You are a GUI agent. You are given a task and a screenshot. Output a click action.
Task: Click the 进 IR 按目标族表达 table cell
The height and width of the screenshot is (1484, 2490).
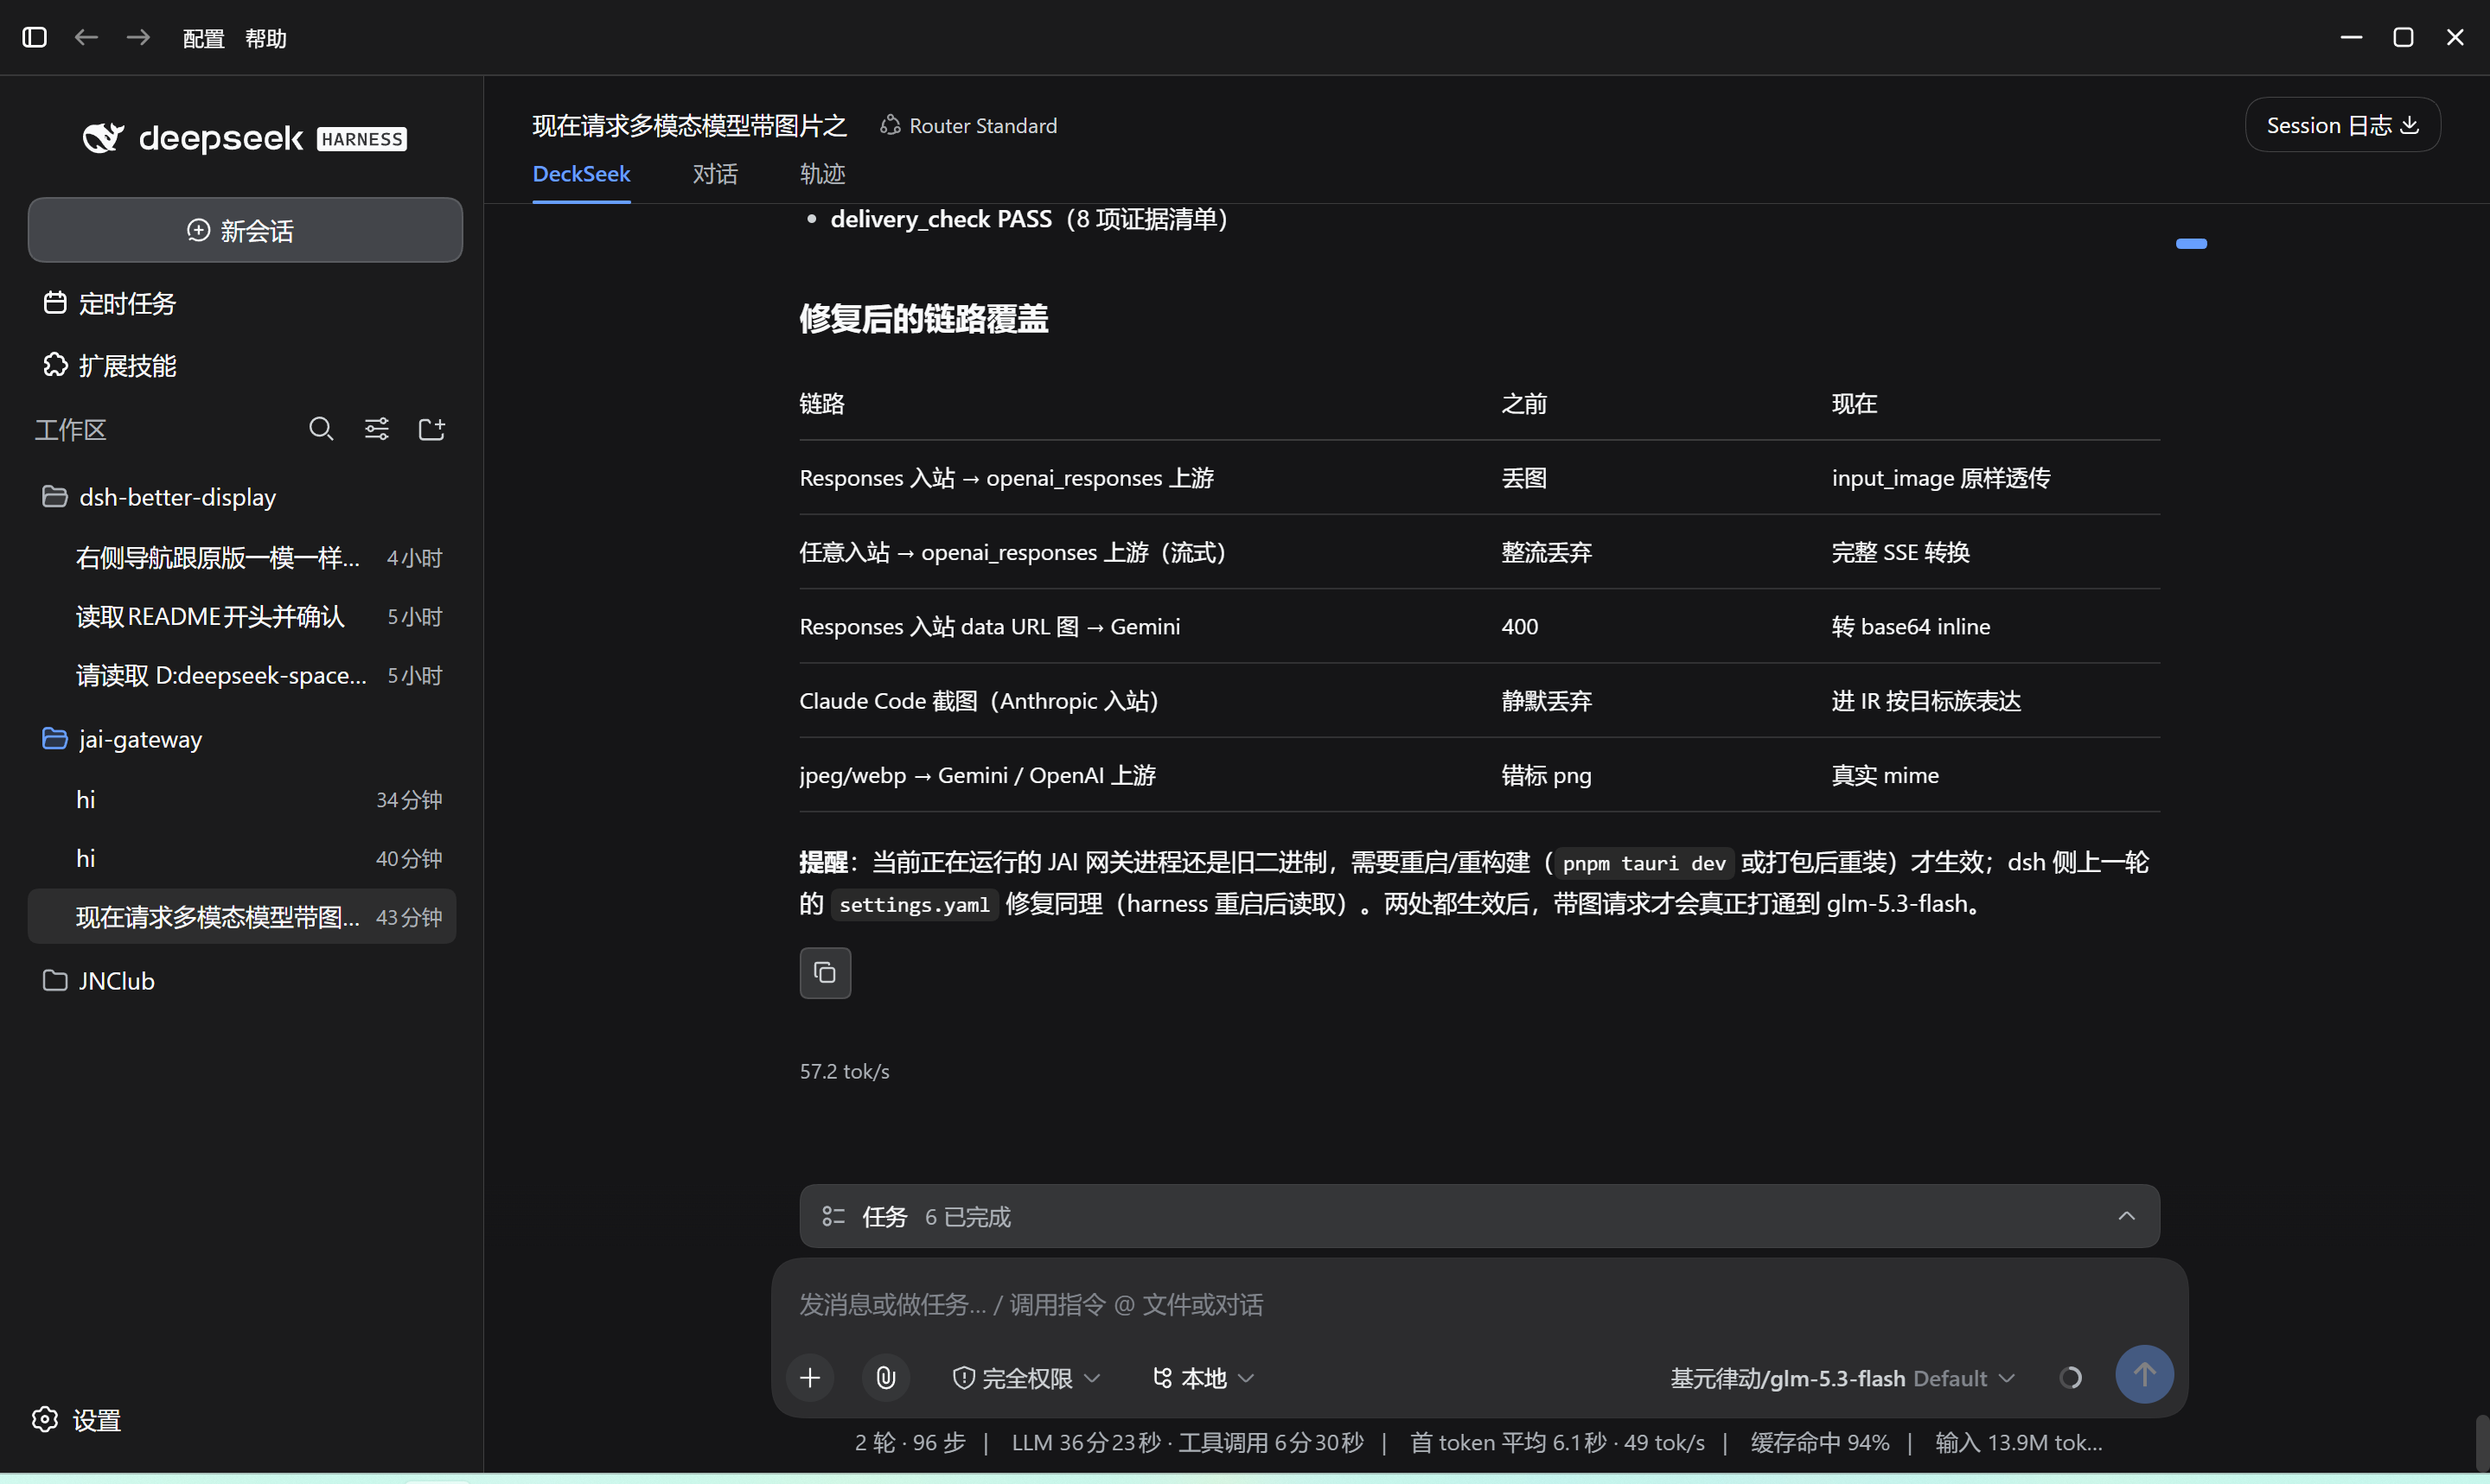pos(1926,701)
